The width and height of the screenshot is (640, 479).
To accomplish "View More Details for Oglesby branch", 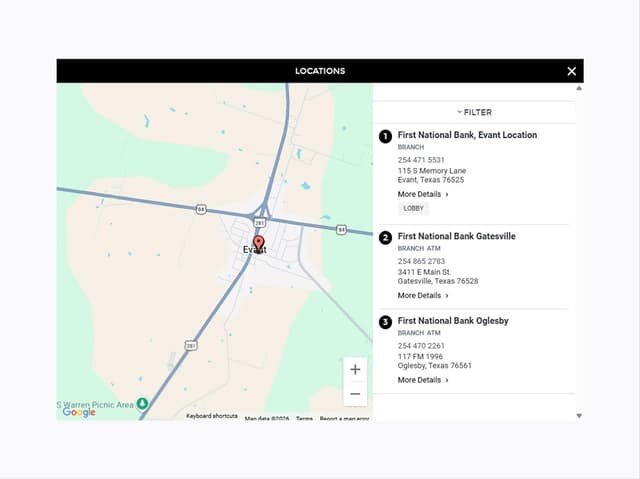I will point(423,380).
